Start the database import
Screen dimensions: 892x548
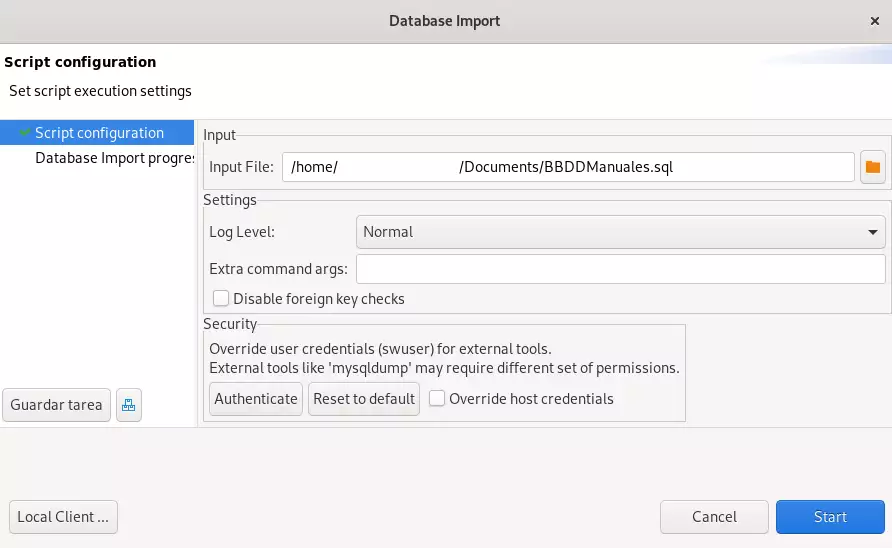coord(830,517)
